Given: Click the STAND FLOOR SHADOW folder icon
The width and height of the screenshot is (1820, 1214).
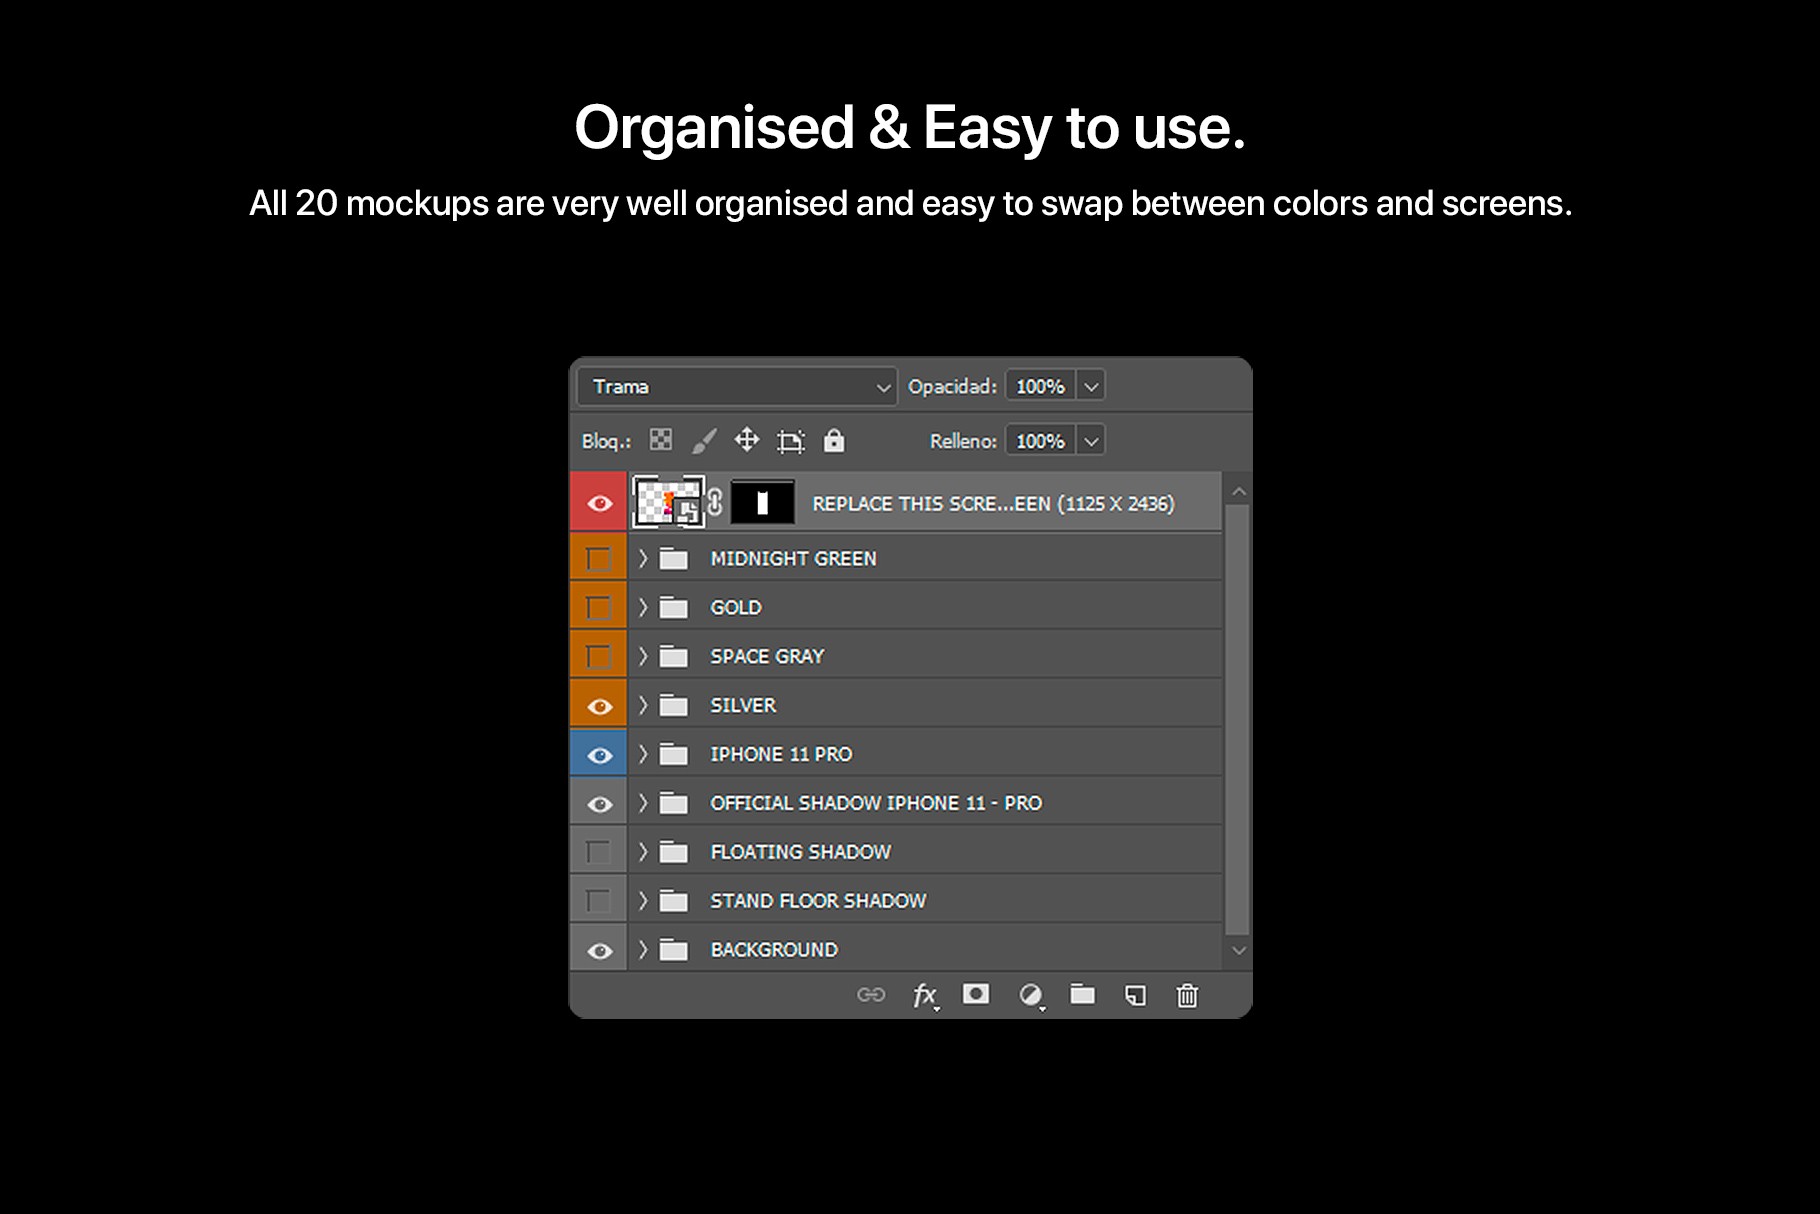Looking at the screenshot, I should [x=674, y=901].
